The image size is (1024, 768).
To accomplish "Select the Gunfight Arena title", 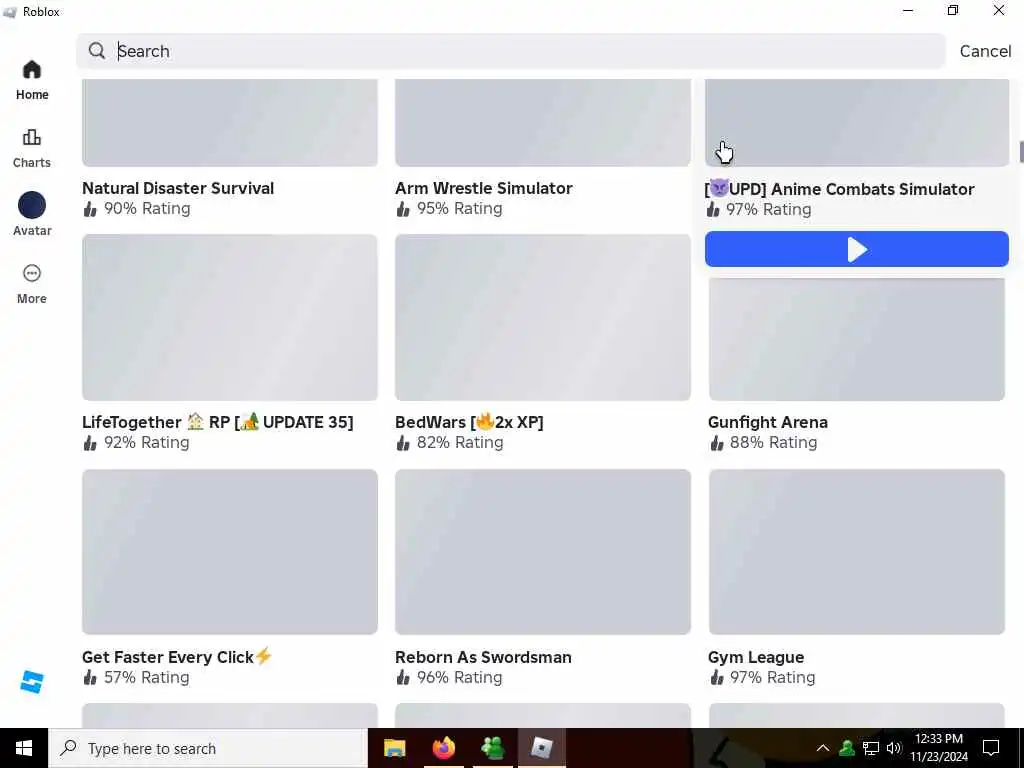I will click(x=768, y=422).
